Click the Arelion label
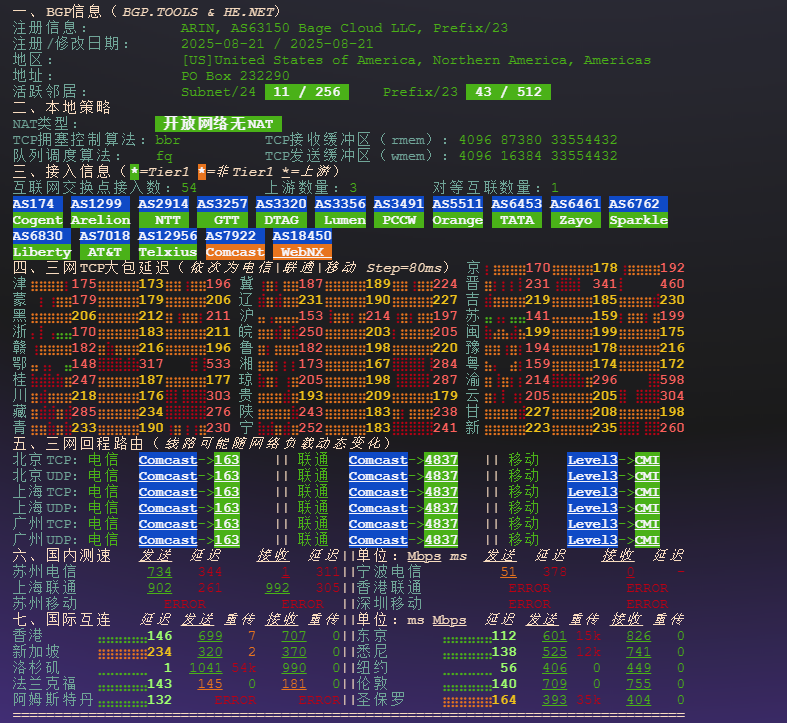 pyautogui.click(x=100, y=220)
